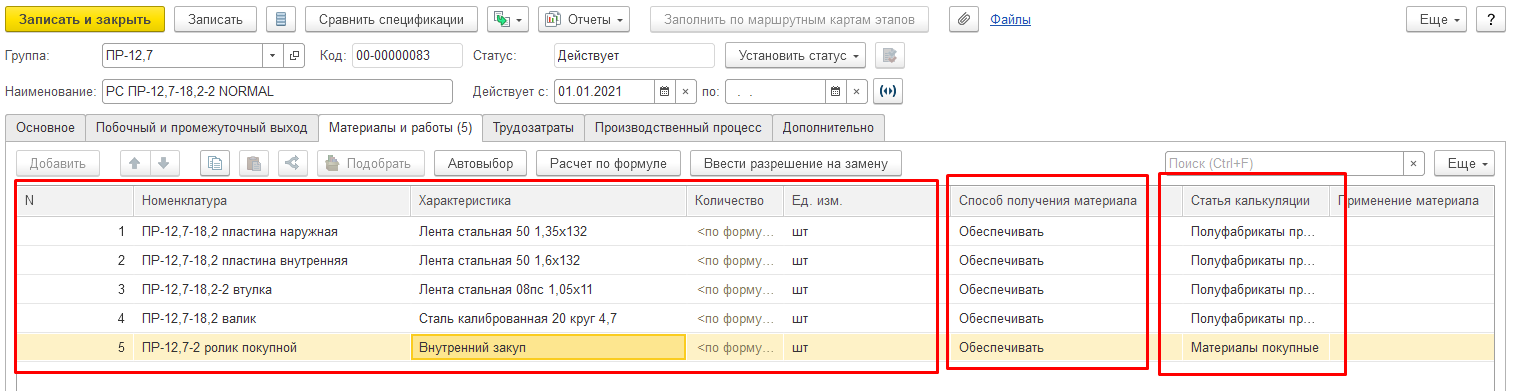Click cell Лента стальная 50 1,35x132
Viewport: 1515px width, 391px height.
point(548,232)
